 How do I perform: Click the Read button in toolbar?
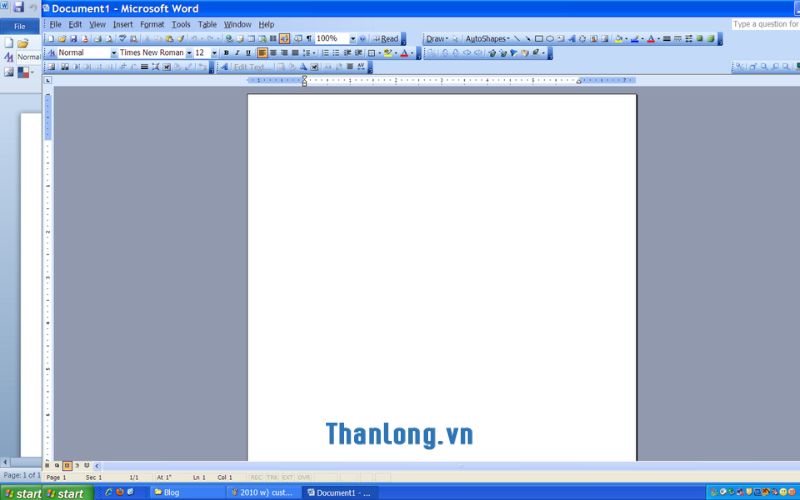pos(386,39)
